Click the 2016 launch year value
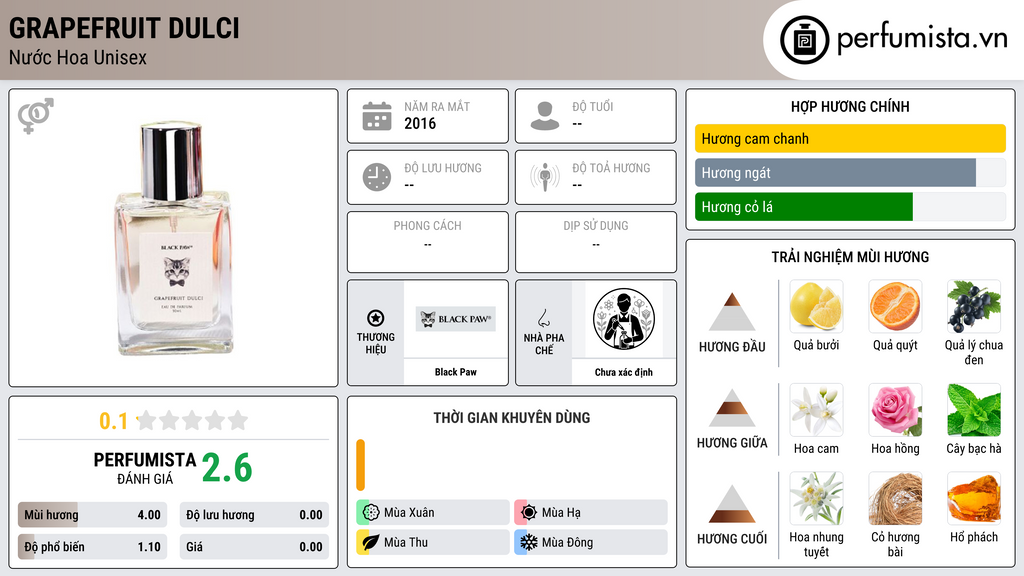Image resolution: width=1024 pixels, height=576 pixels. coord(420,123)
